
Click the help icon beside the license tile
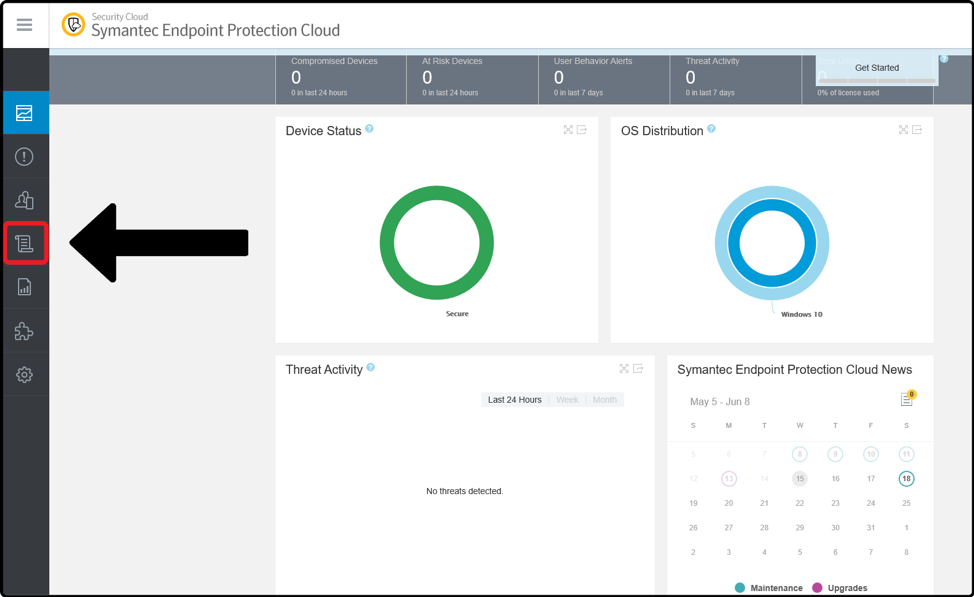point(944,59)
